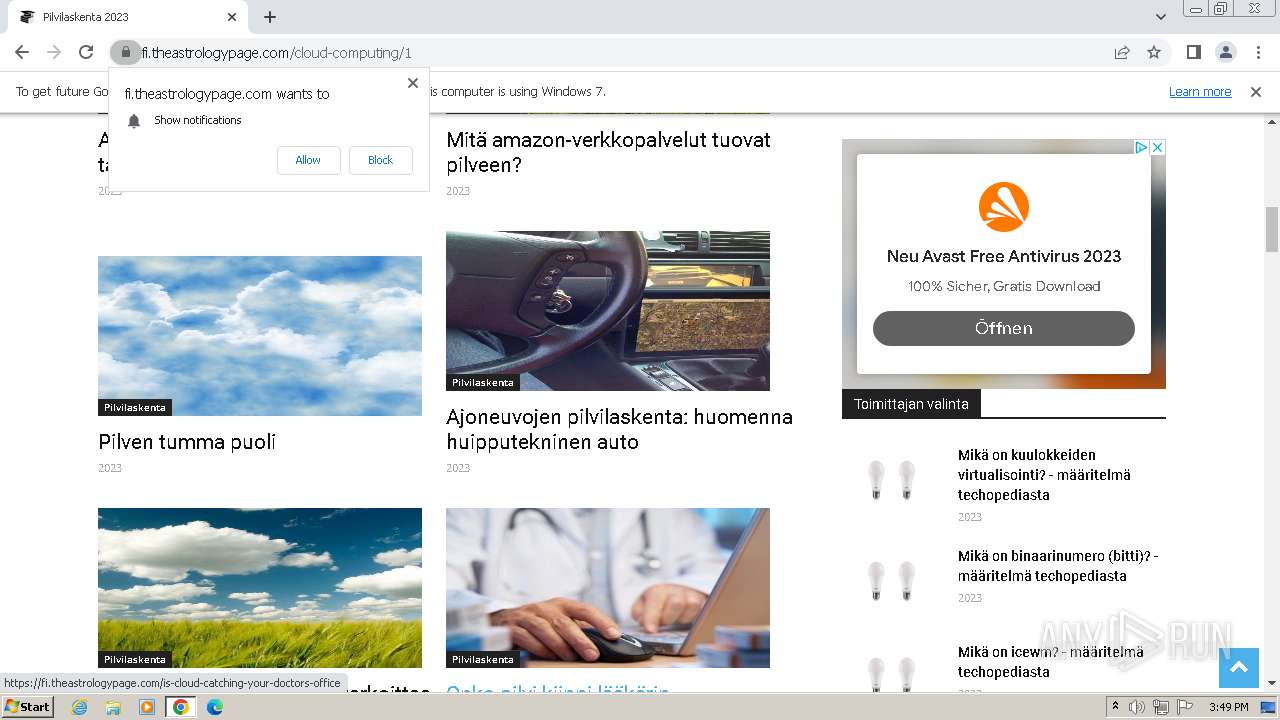This screenshot has height=720, width=1280.
Task: Select Pilvilaskenta tag on field image
Action: click(x=135, y=660)
